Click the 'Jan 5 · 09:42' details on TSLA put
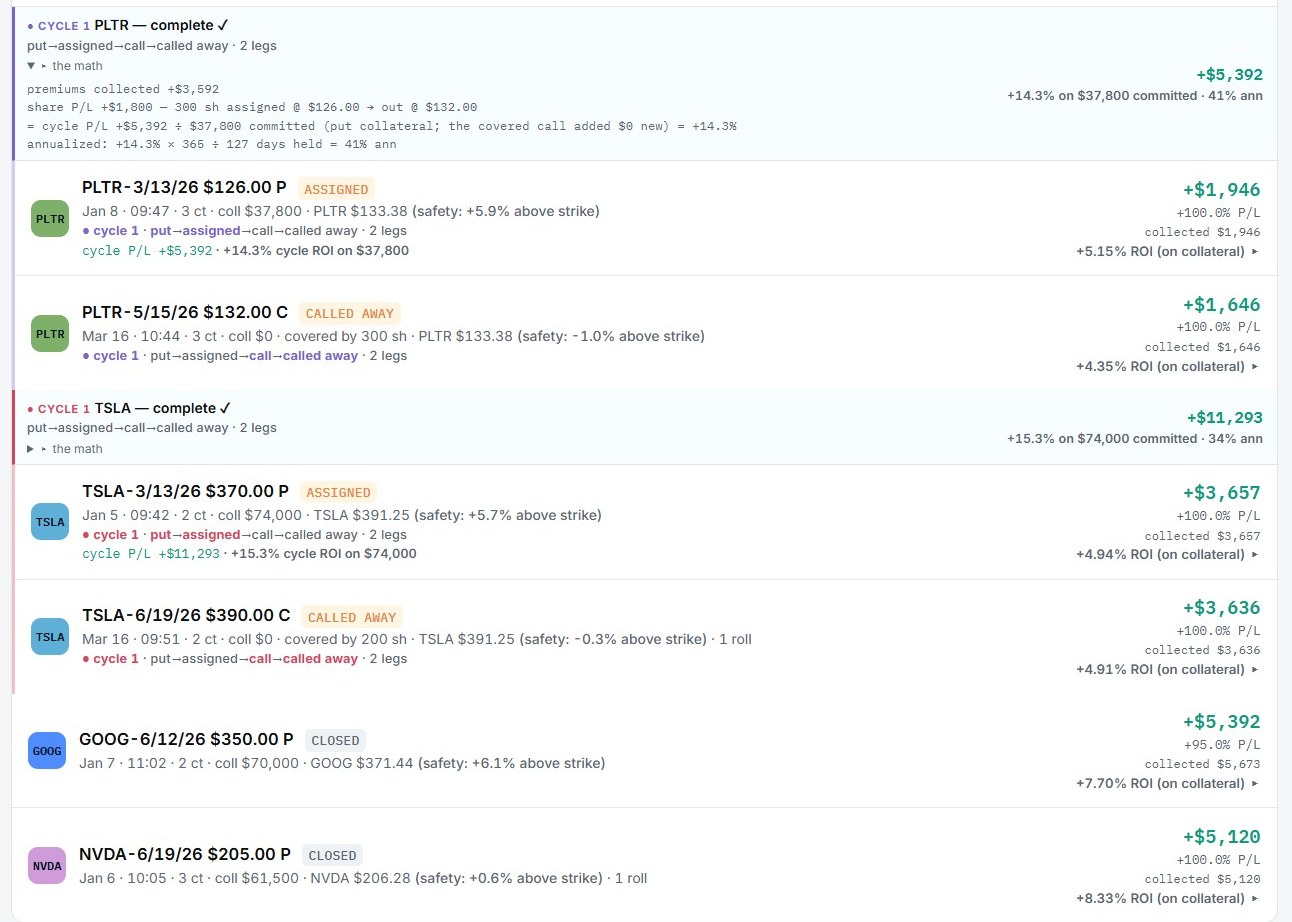Screen dimensions: 1292x922 coord(342,515)
